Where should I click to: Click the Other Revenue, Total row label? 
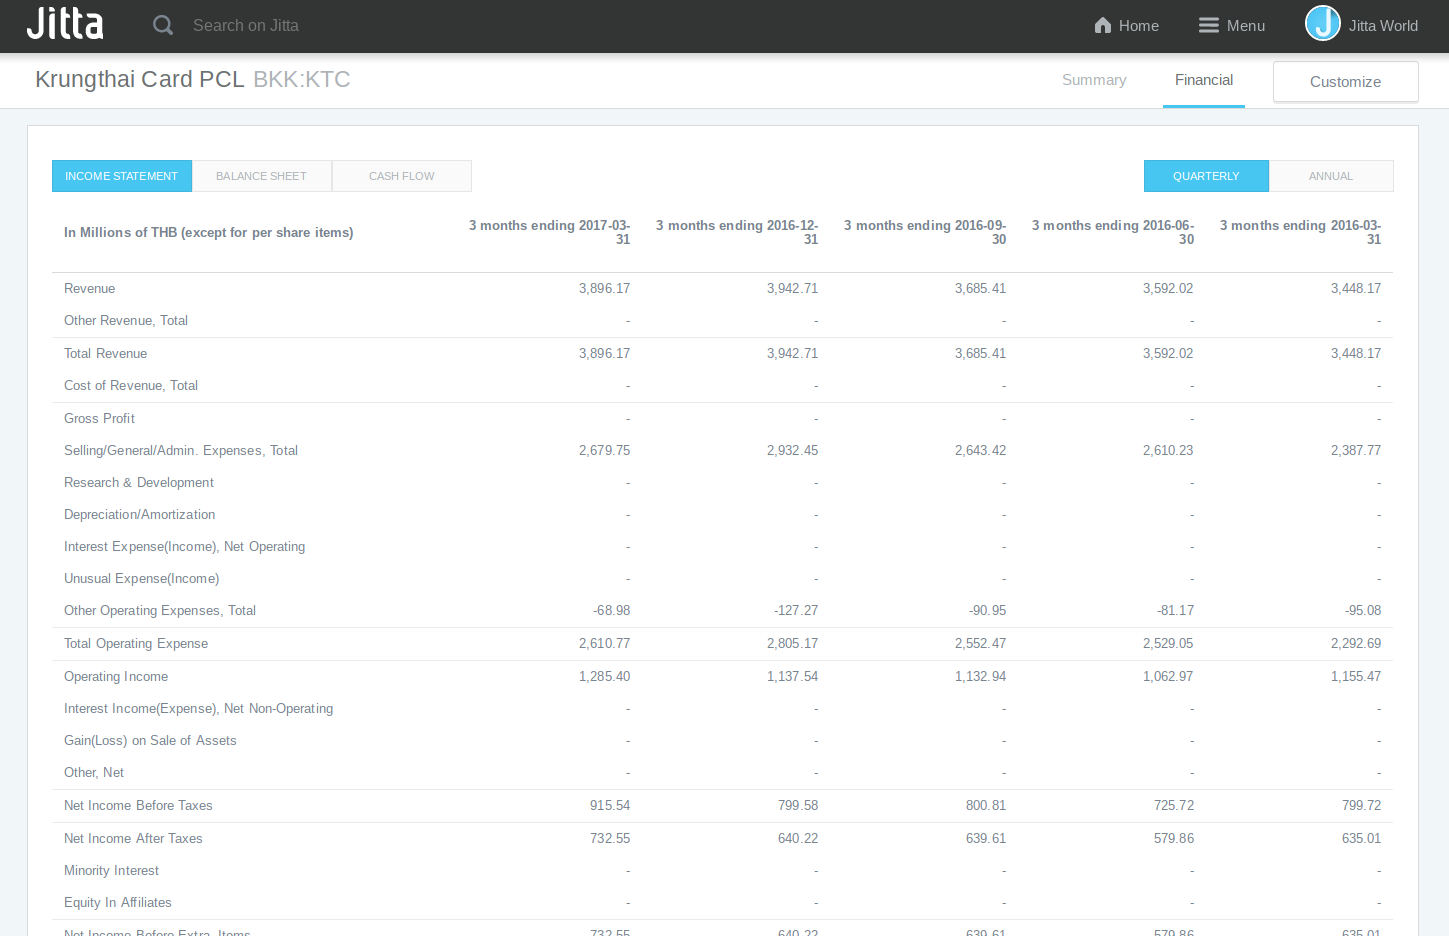[x=126, y=321]
